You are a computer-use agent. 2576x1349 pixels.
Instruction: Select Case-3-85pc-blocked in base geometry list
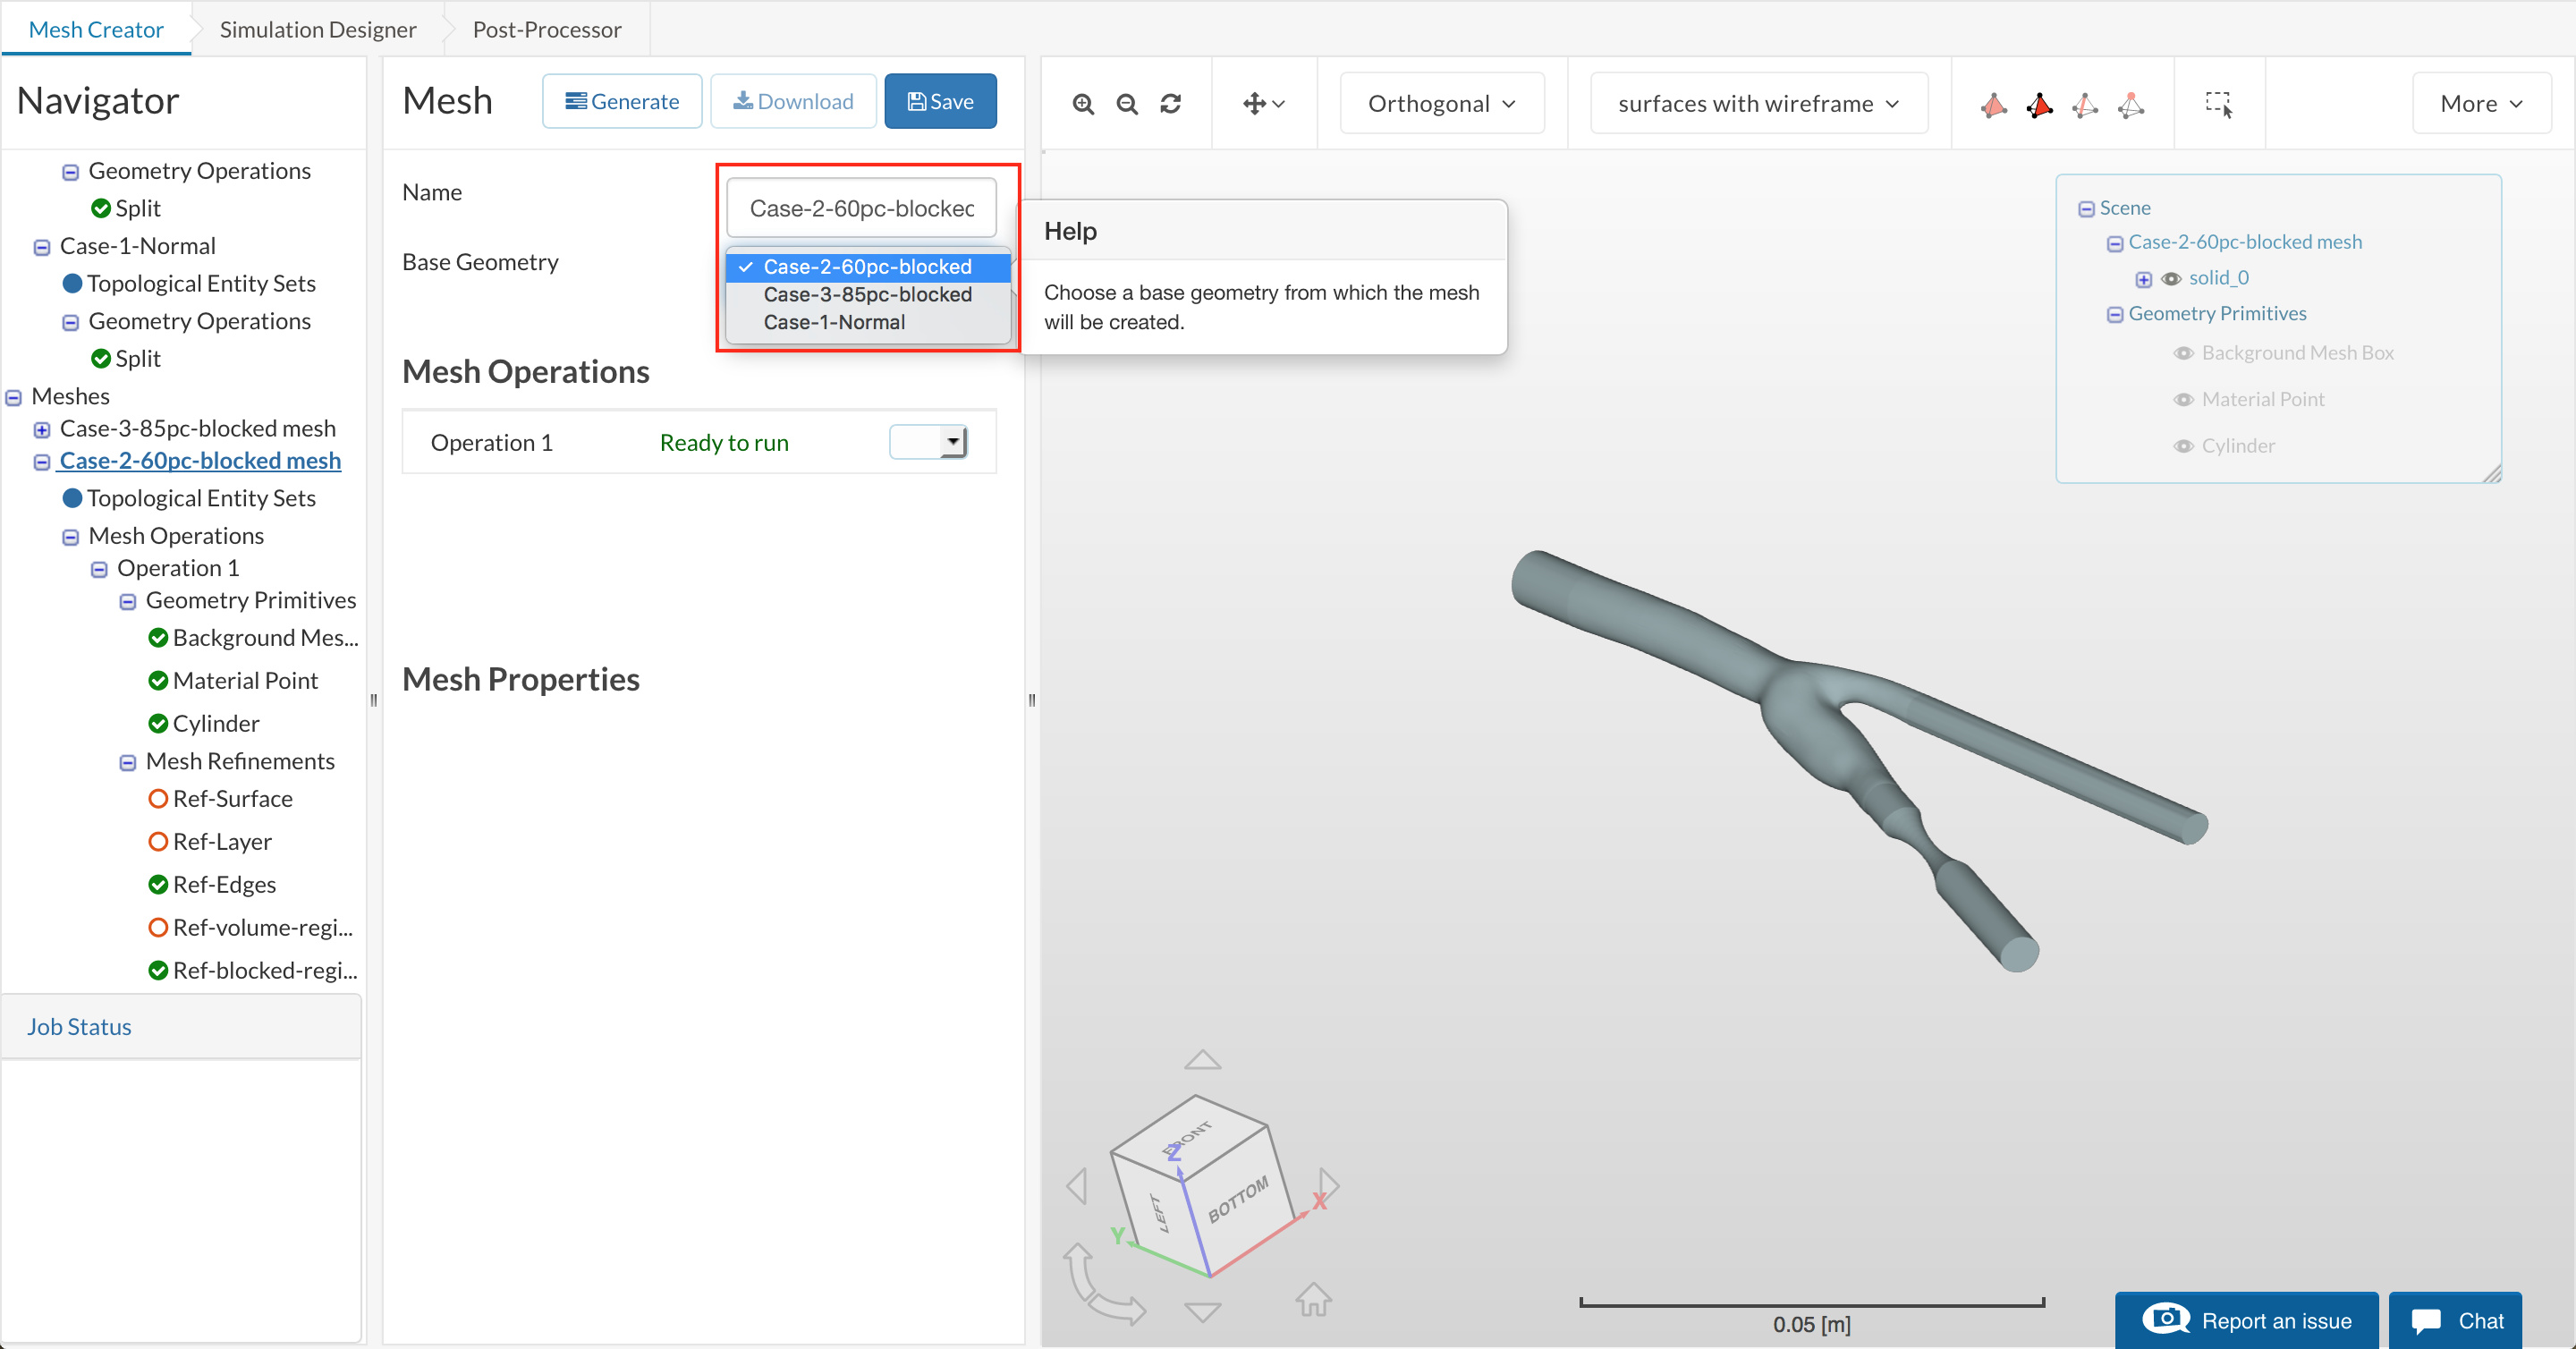(x=866, y=295)
